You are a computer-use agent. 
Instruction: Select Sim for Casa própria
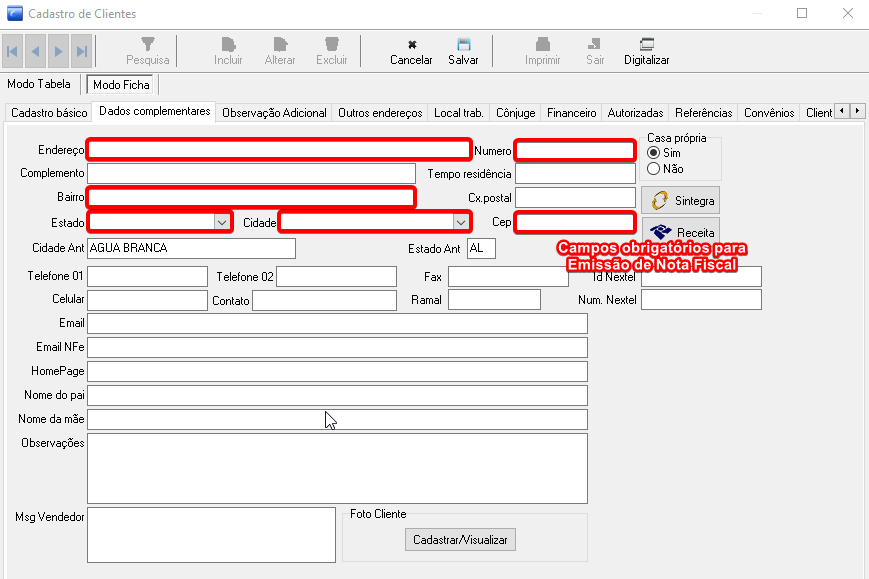pyautogui.click(x=654, y=153)
